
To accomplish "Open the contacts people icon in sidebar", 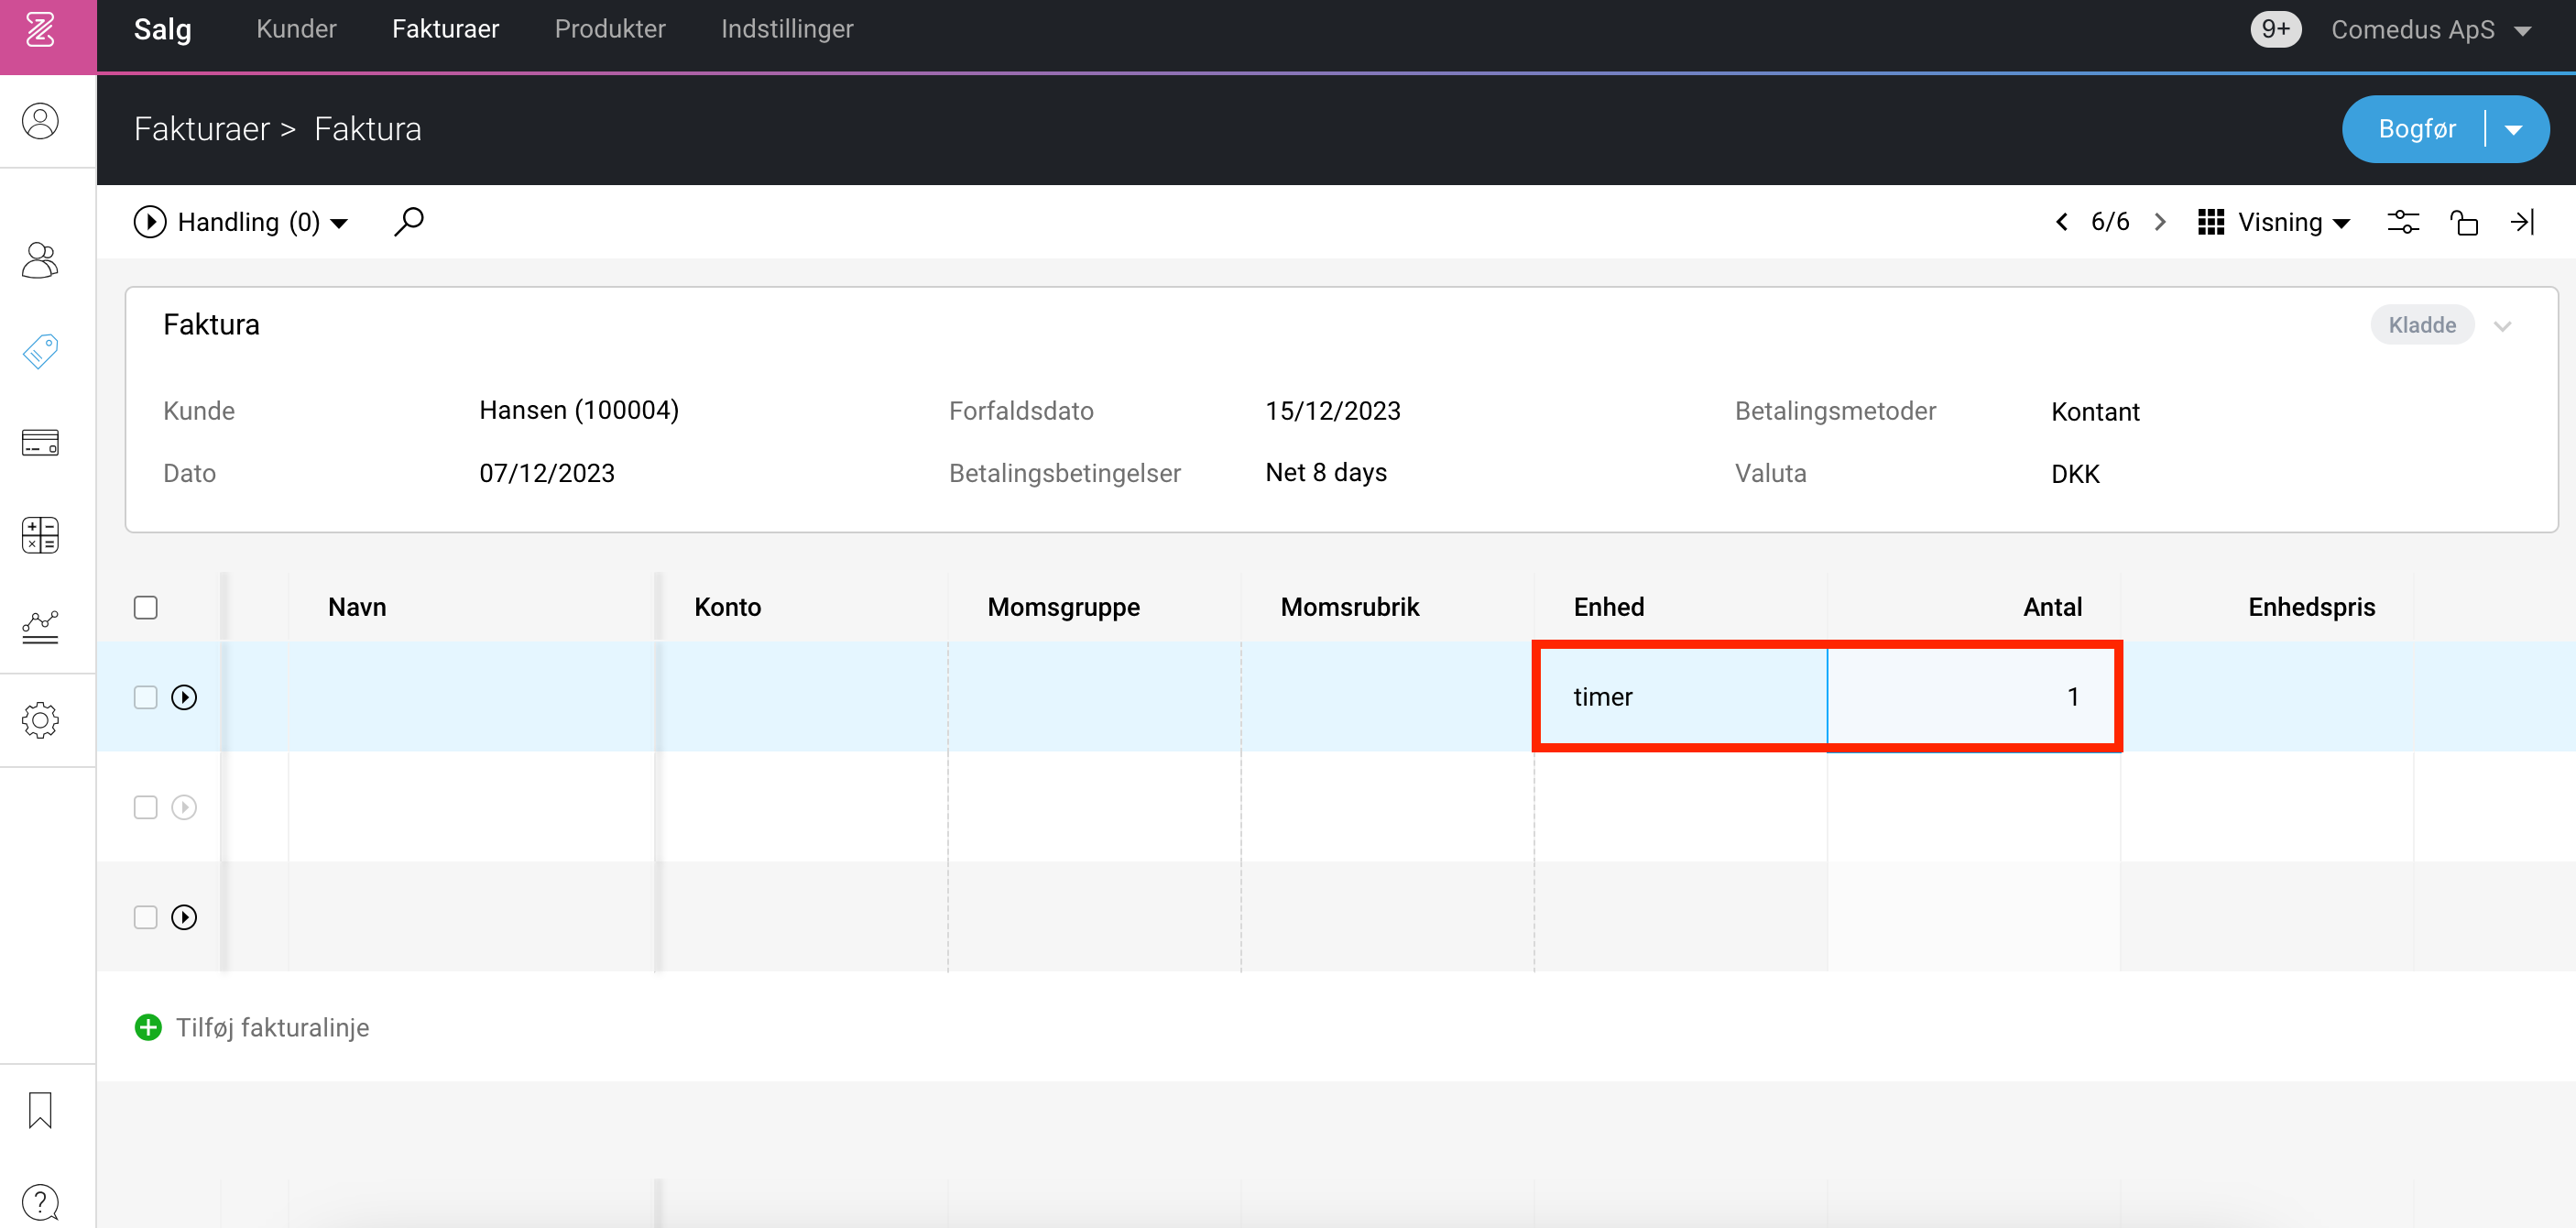I will click(41, 260).
